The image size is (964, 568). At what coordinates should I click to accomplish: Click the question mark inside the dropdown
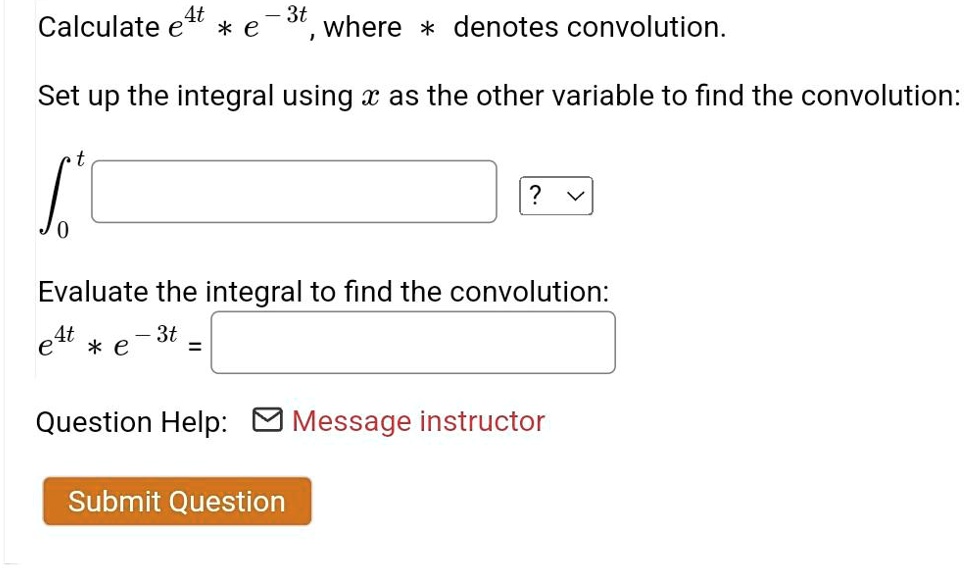(x=535, y=195)
